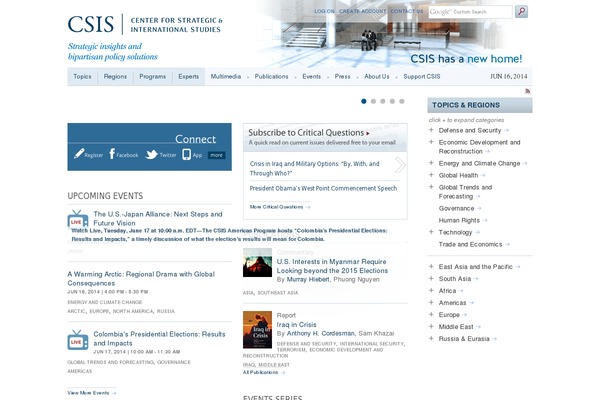Expand the Russia & Eurasia region
This screenshot has width=600, height=400.
pyautogui.click(x=431, y=338)
